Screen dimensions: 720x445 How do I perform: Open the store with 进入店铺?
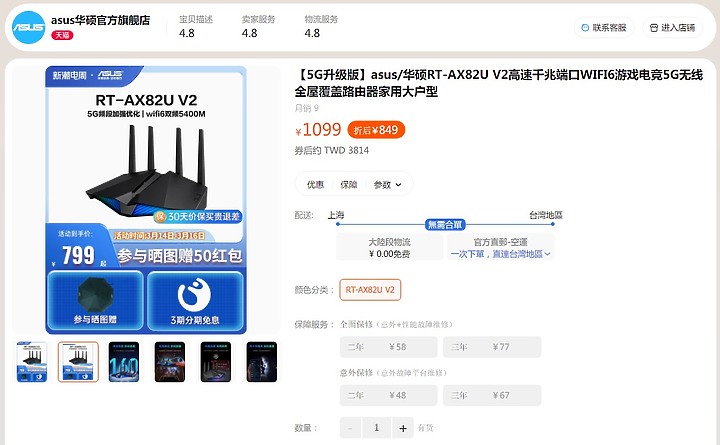point(672,28)
